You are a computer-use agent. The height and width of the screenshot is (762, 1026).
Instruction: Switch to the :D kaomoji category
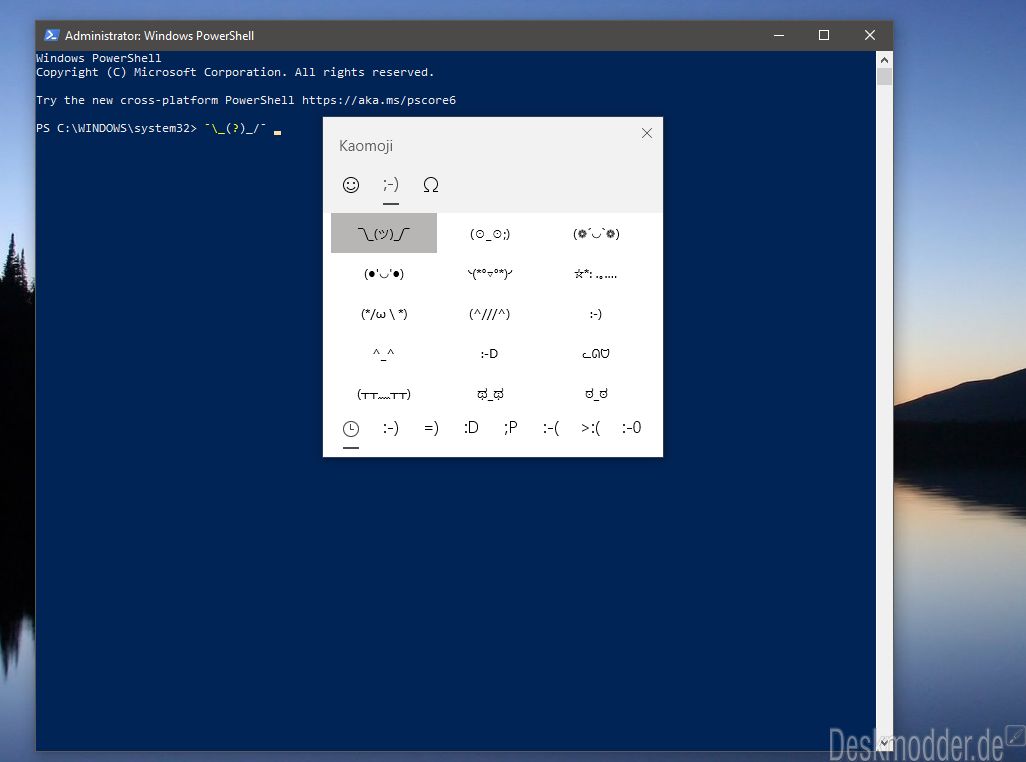471,428
